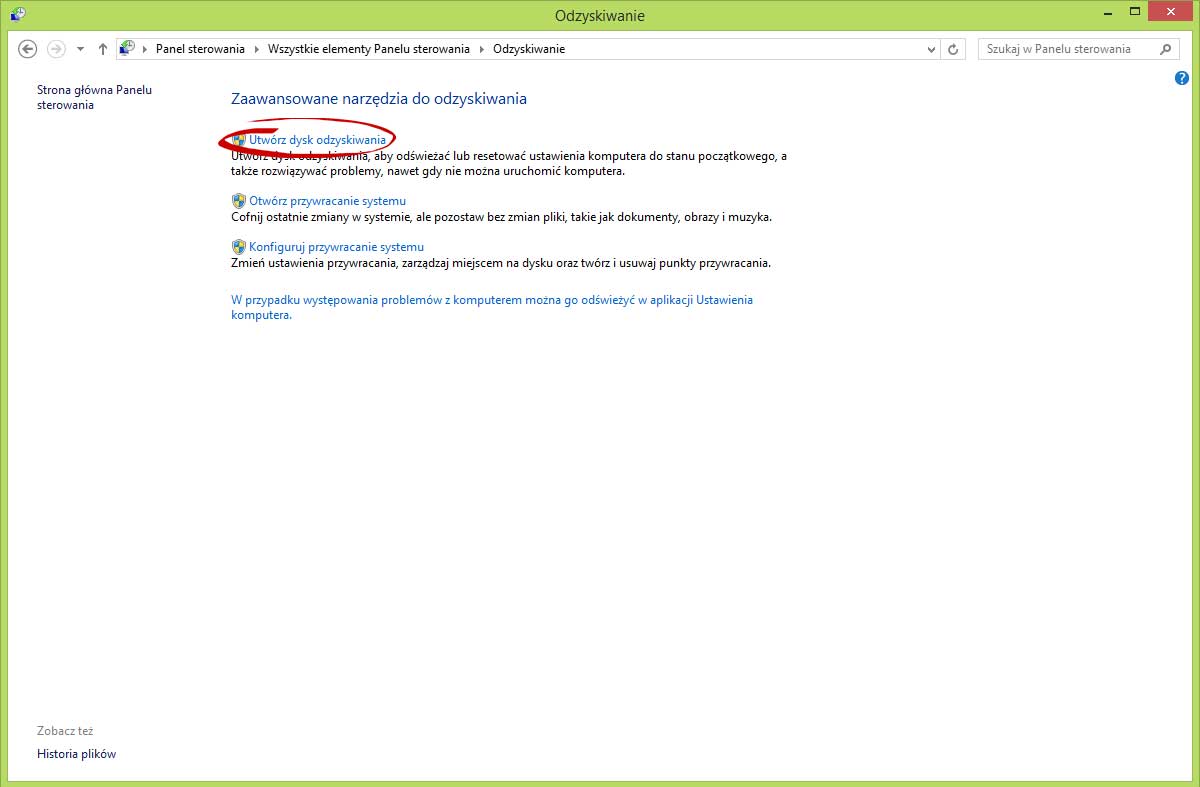Click 'Otwórz przywracanie systemu' link
The width and height of the screenshot is (1200, 787).
point(327,201)
